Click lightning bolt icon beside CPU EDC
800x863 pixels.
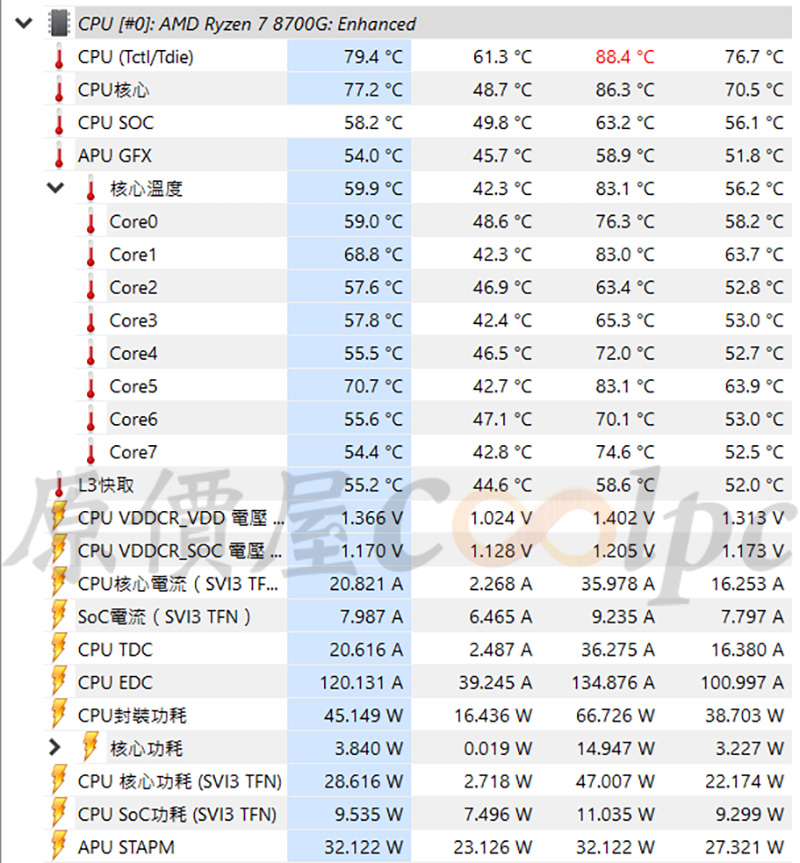point(59,683)
